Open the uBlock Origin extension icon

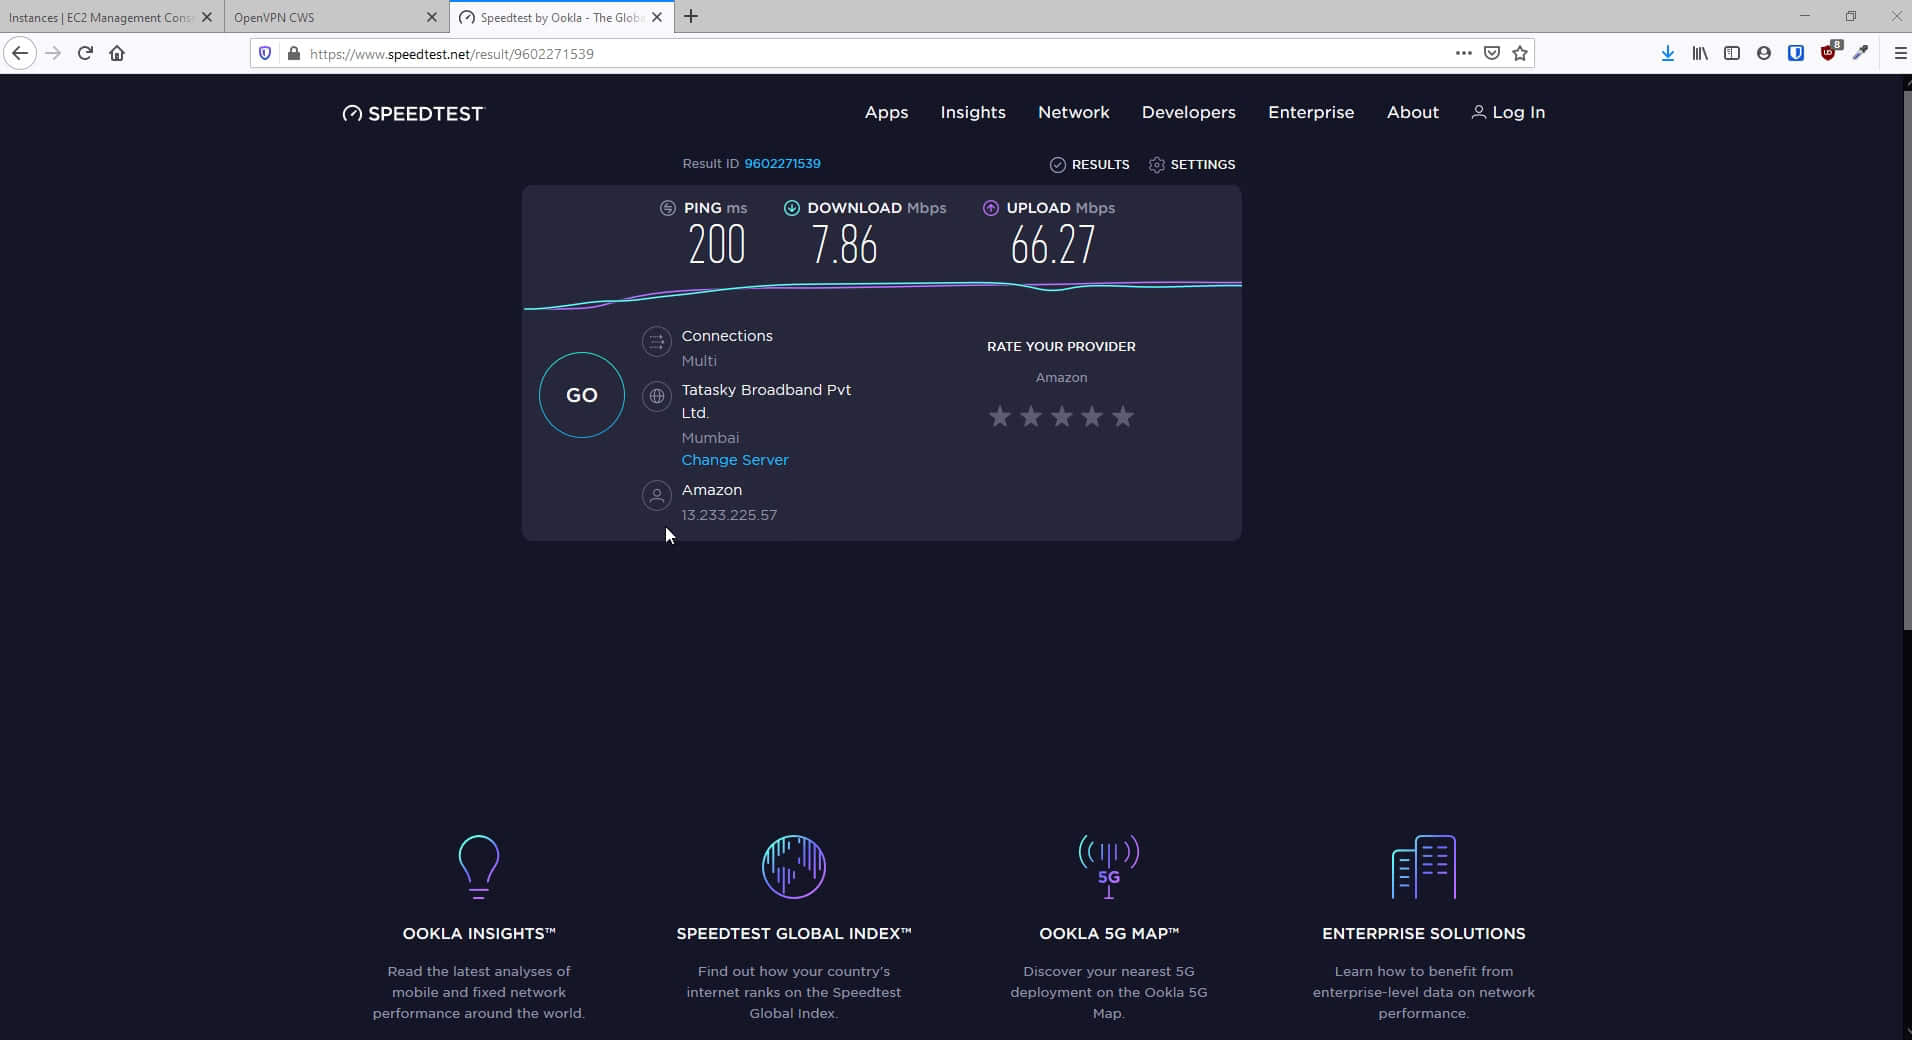pyautogui.click(x=1830, y=53)
